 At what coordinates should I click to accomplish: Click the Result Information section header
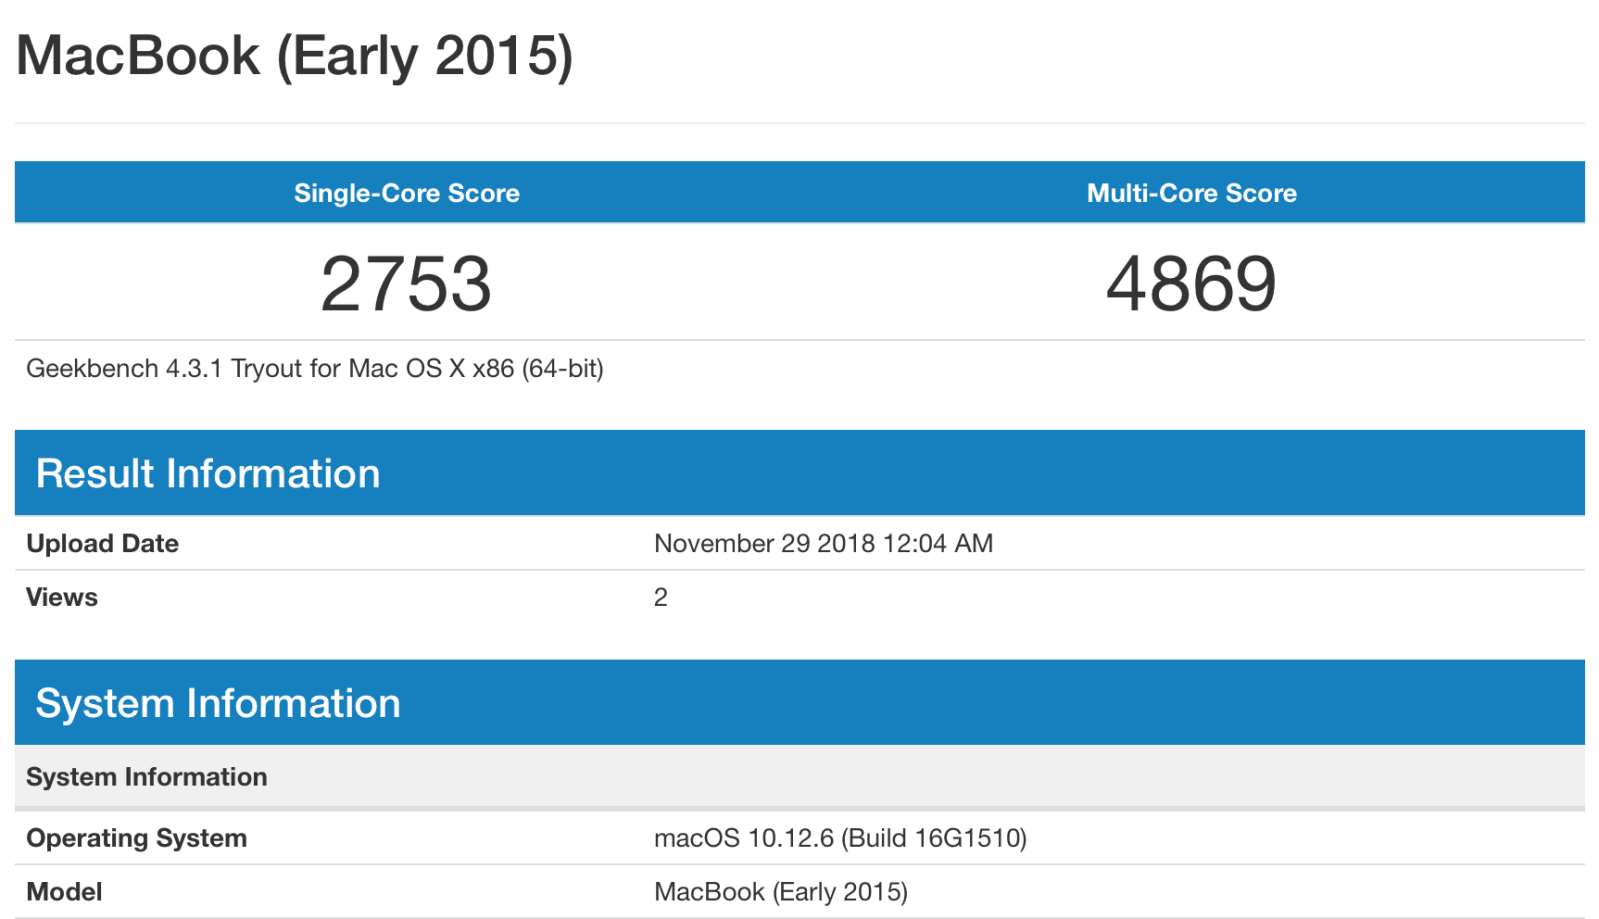800,473
